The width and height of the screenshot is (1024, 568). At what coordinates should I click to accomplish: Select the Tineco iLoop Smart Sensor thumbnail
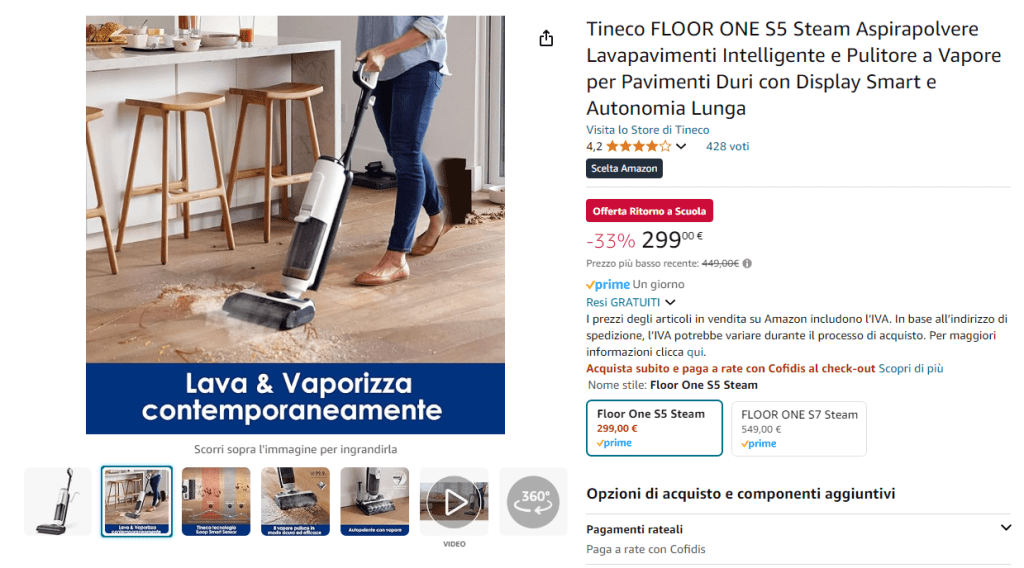coord(216,501)
